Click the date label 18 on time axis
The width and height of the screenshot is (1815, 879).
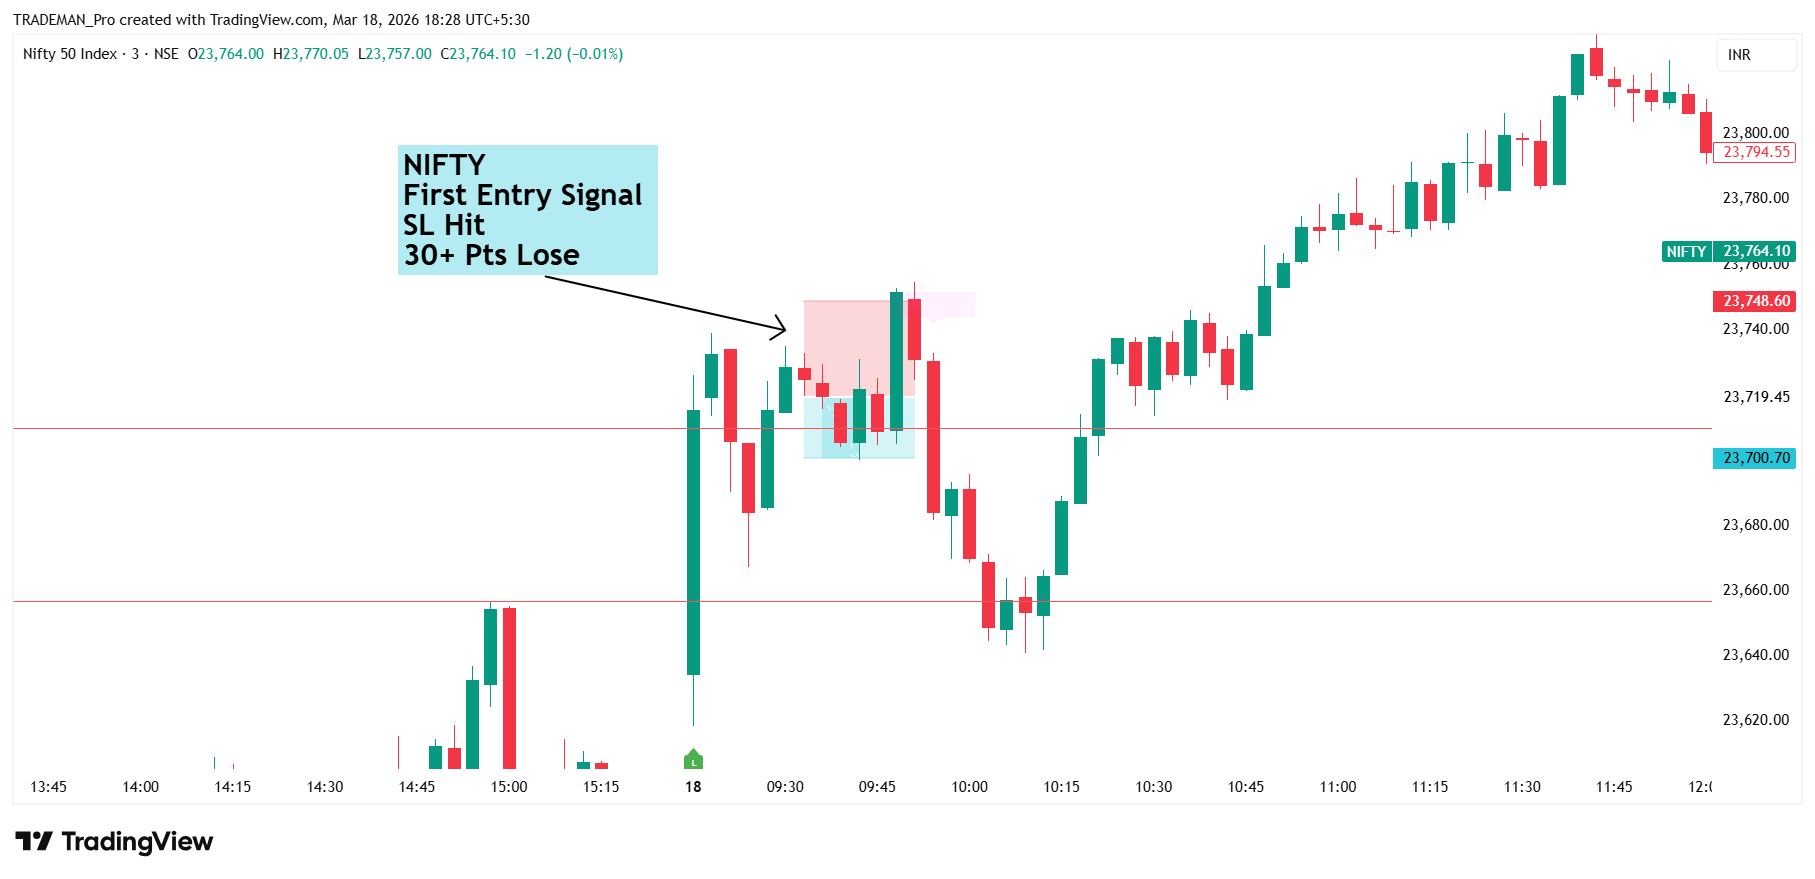[x=693, y=787]
